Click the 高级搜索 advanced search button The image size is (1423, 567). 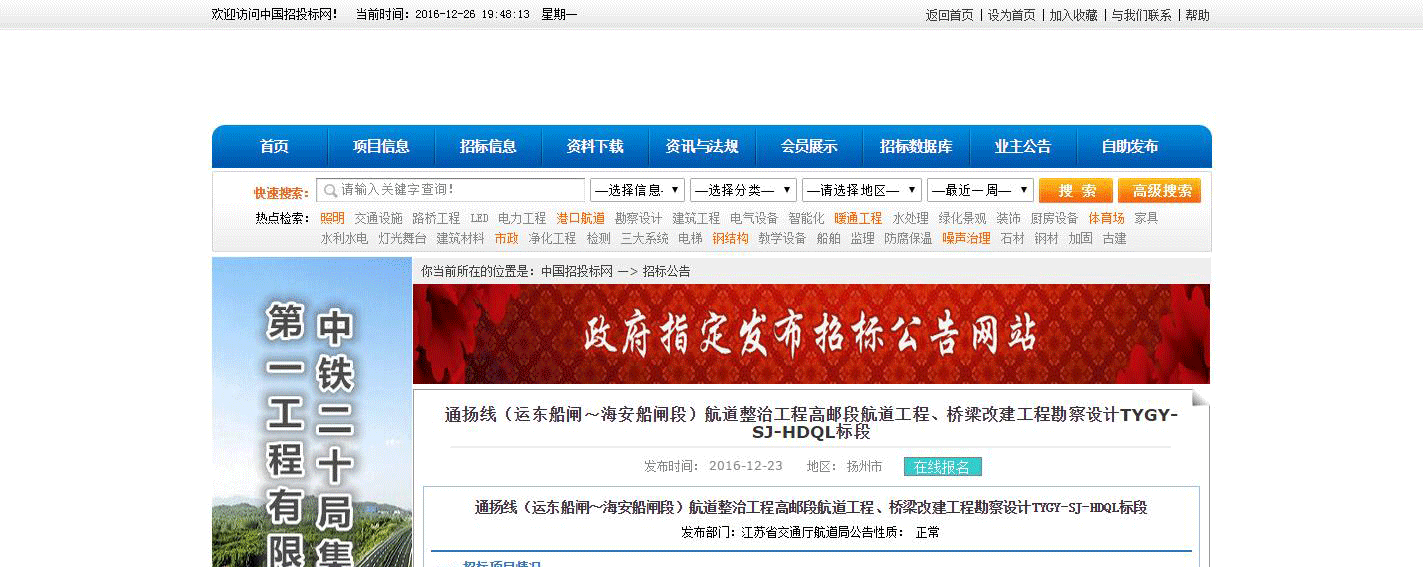click(1160, 191)
